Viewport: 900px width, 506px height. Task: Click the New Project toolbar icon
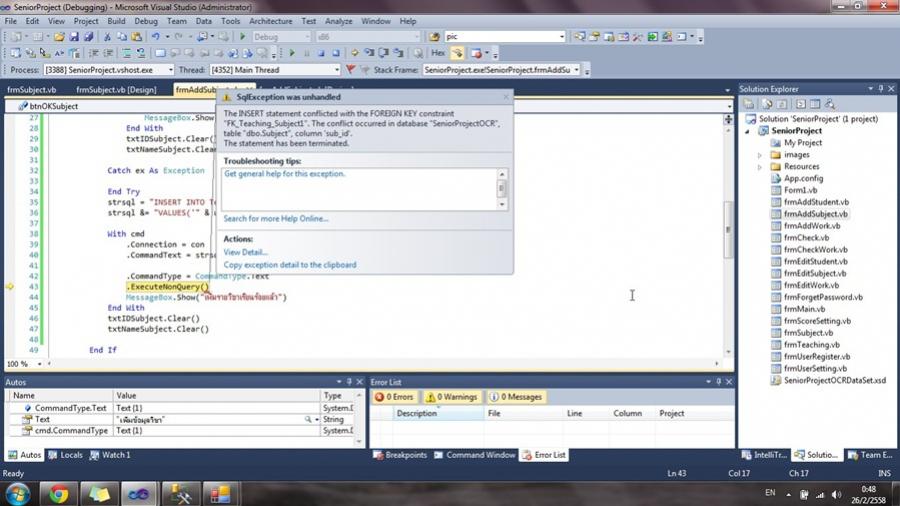pos(16,37)
